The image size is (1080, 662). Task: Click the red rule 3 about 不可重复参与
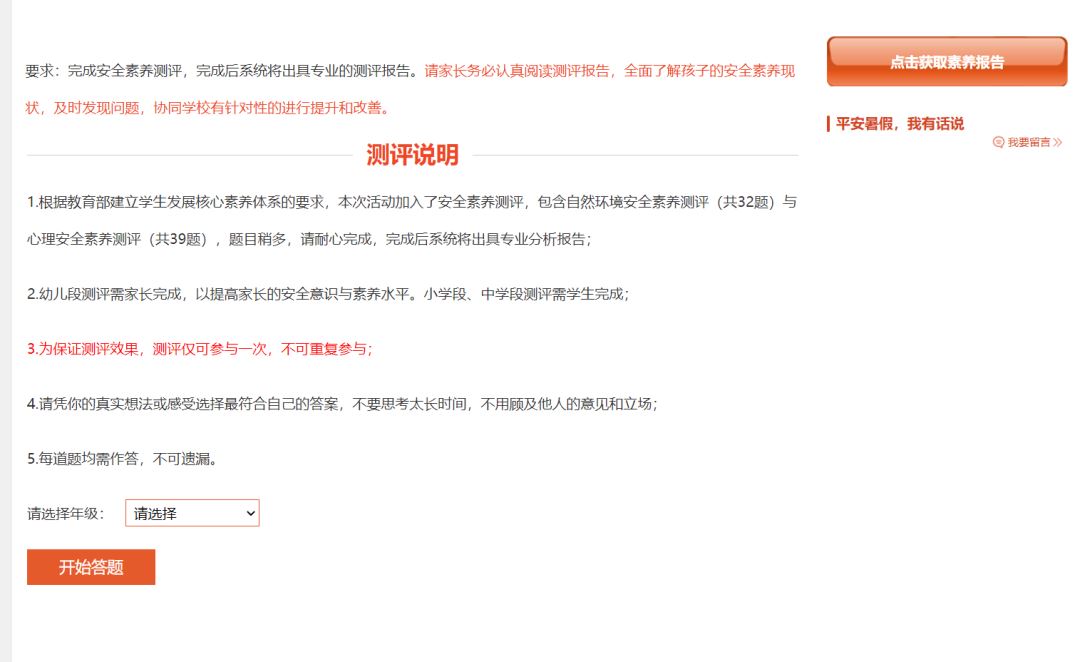click(199, 349)
